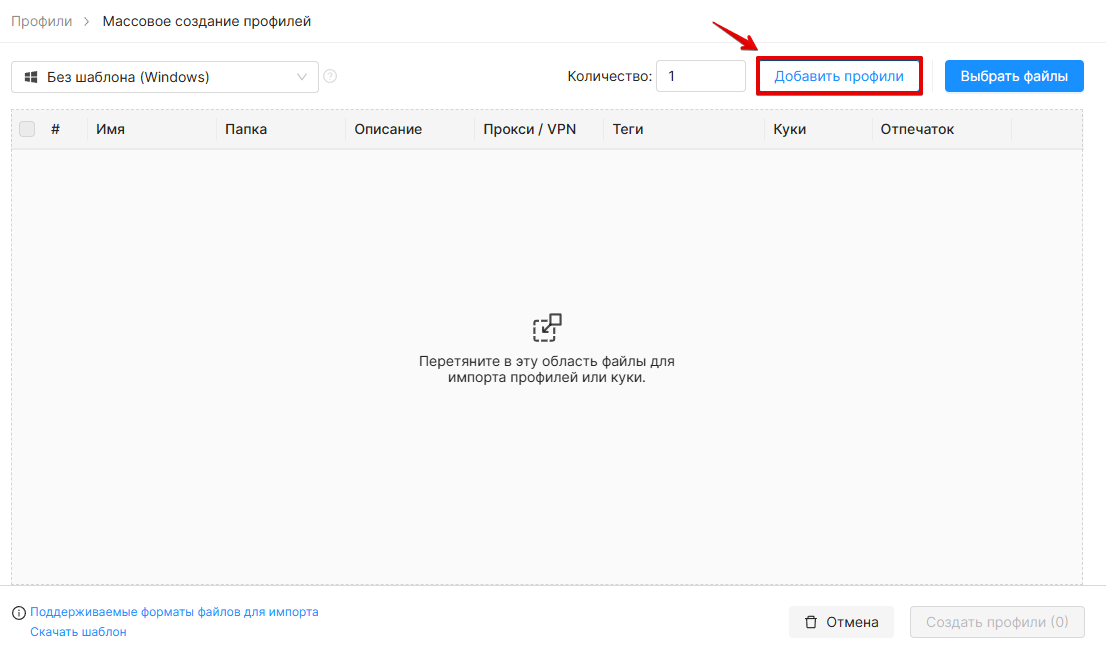Image resolution: width=1106 pixels, height=655 pixels.
Task: Click the 'Прокси / VPN' column header
Action: [530, 129]
